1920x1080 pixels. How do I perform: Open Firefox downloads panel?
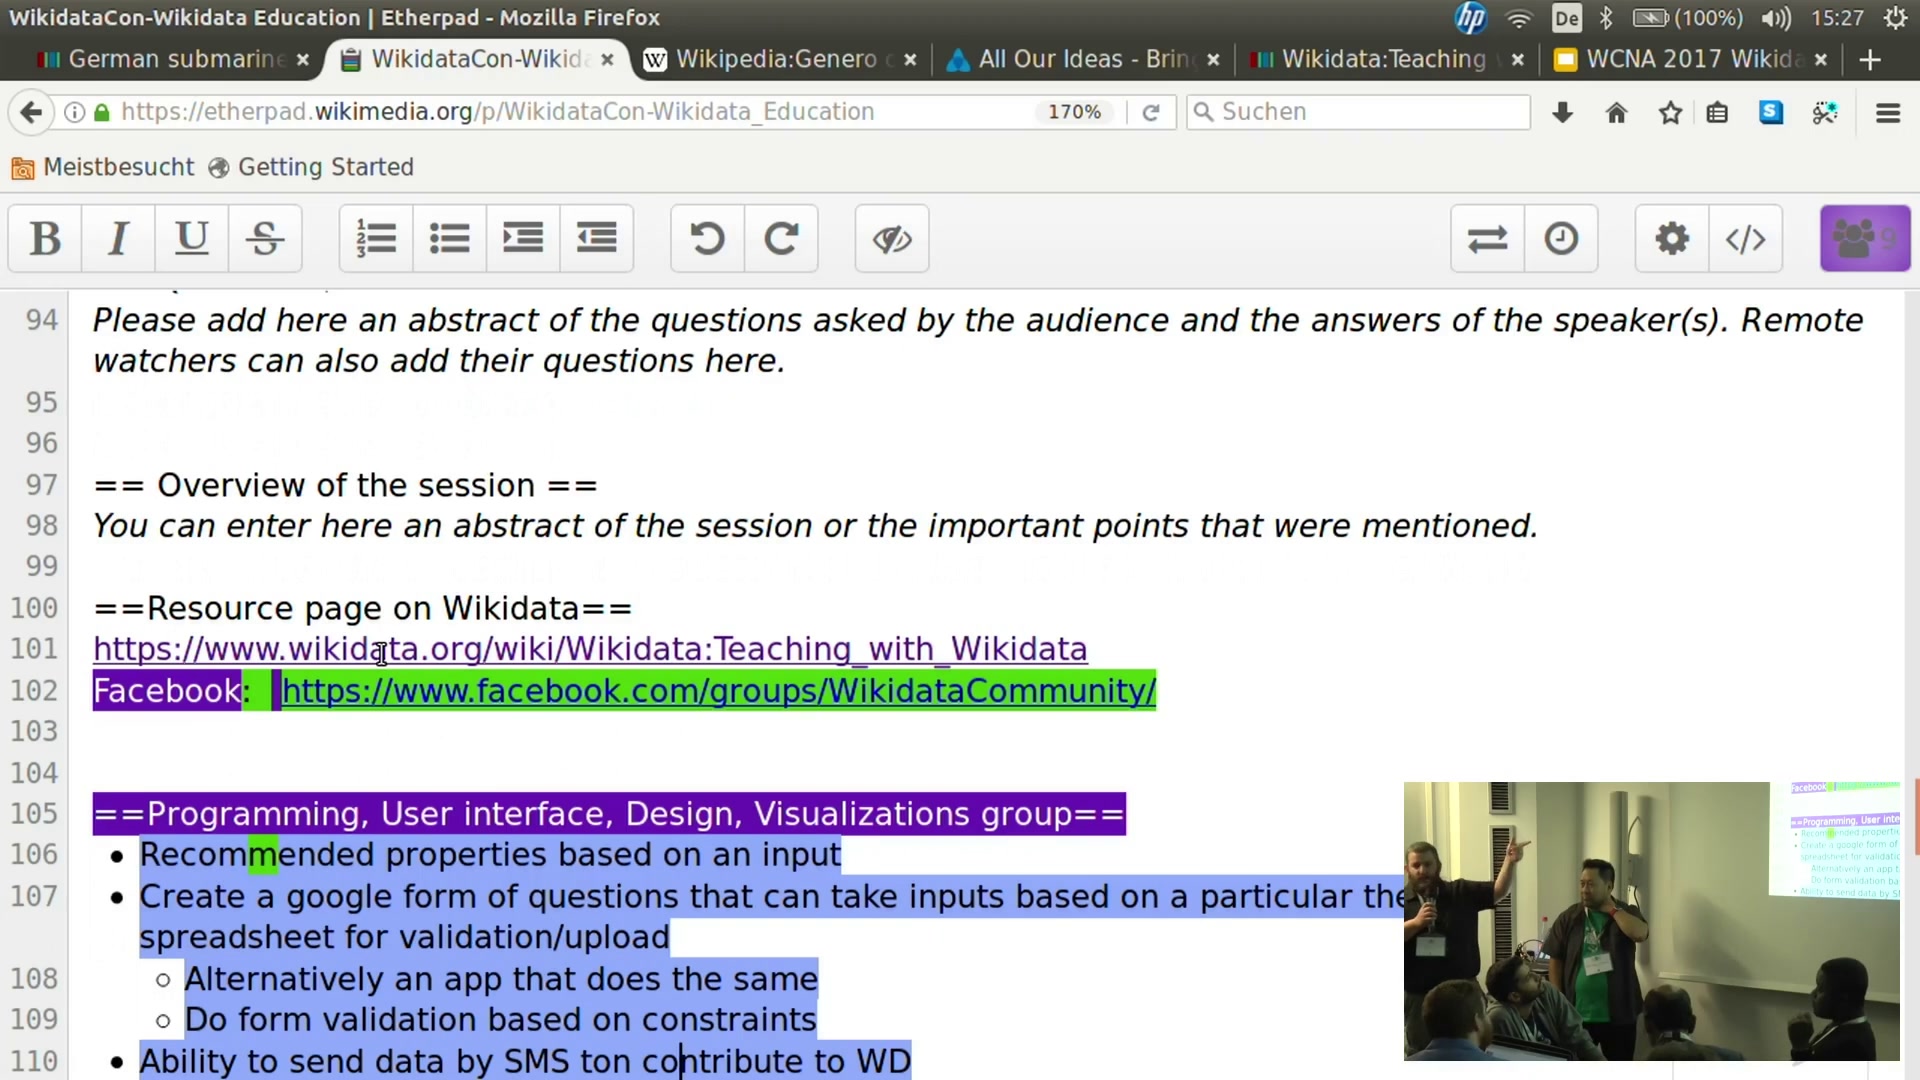(x=1562, y=113)
